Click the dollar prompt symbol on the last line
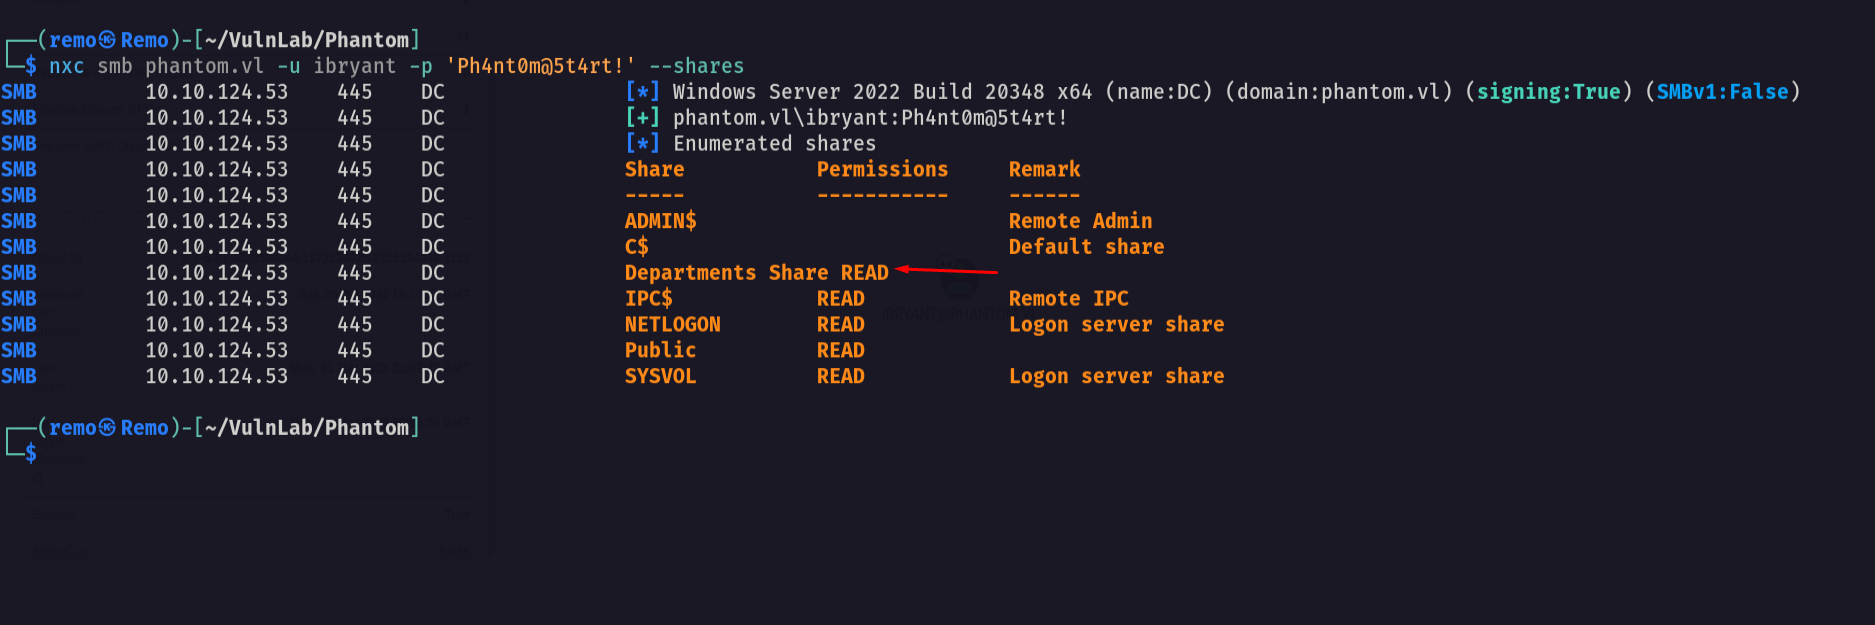1875x625 pixels. point(31,453)
